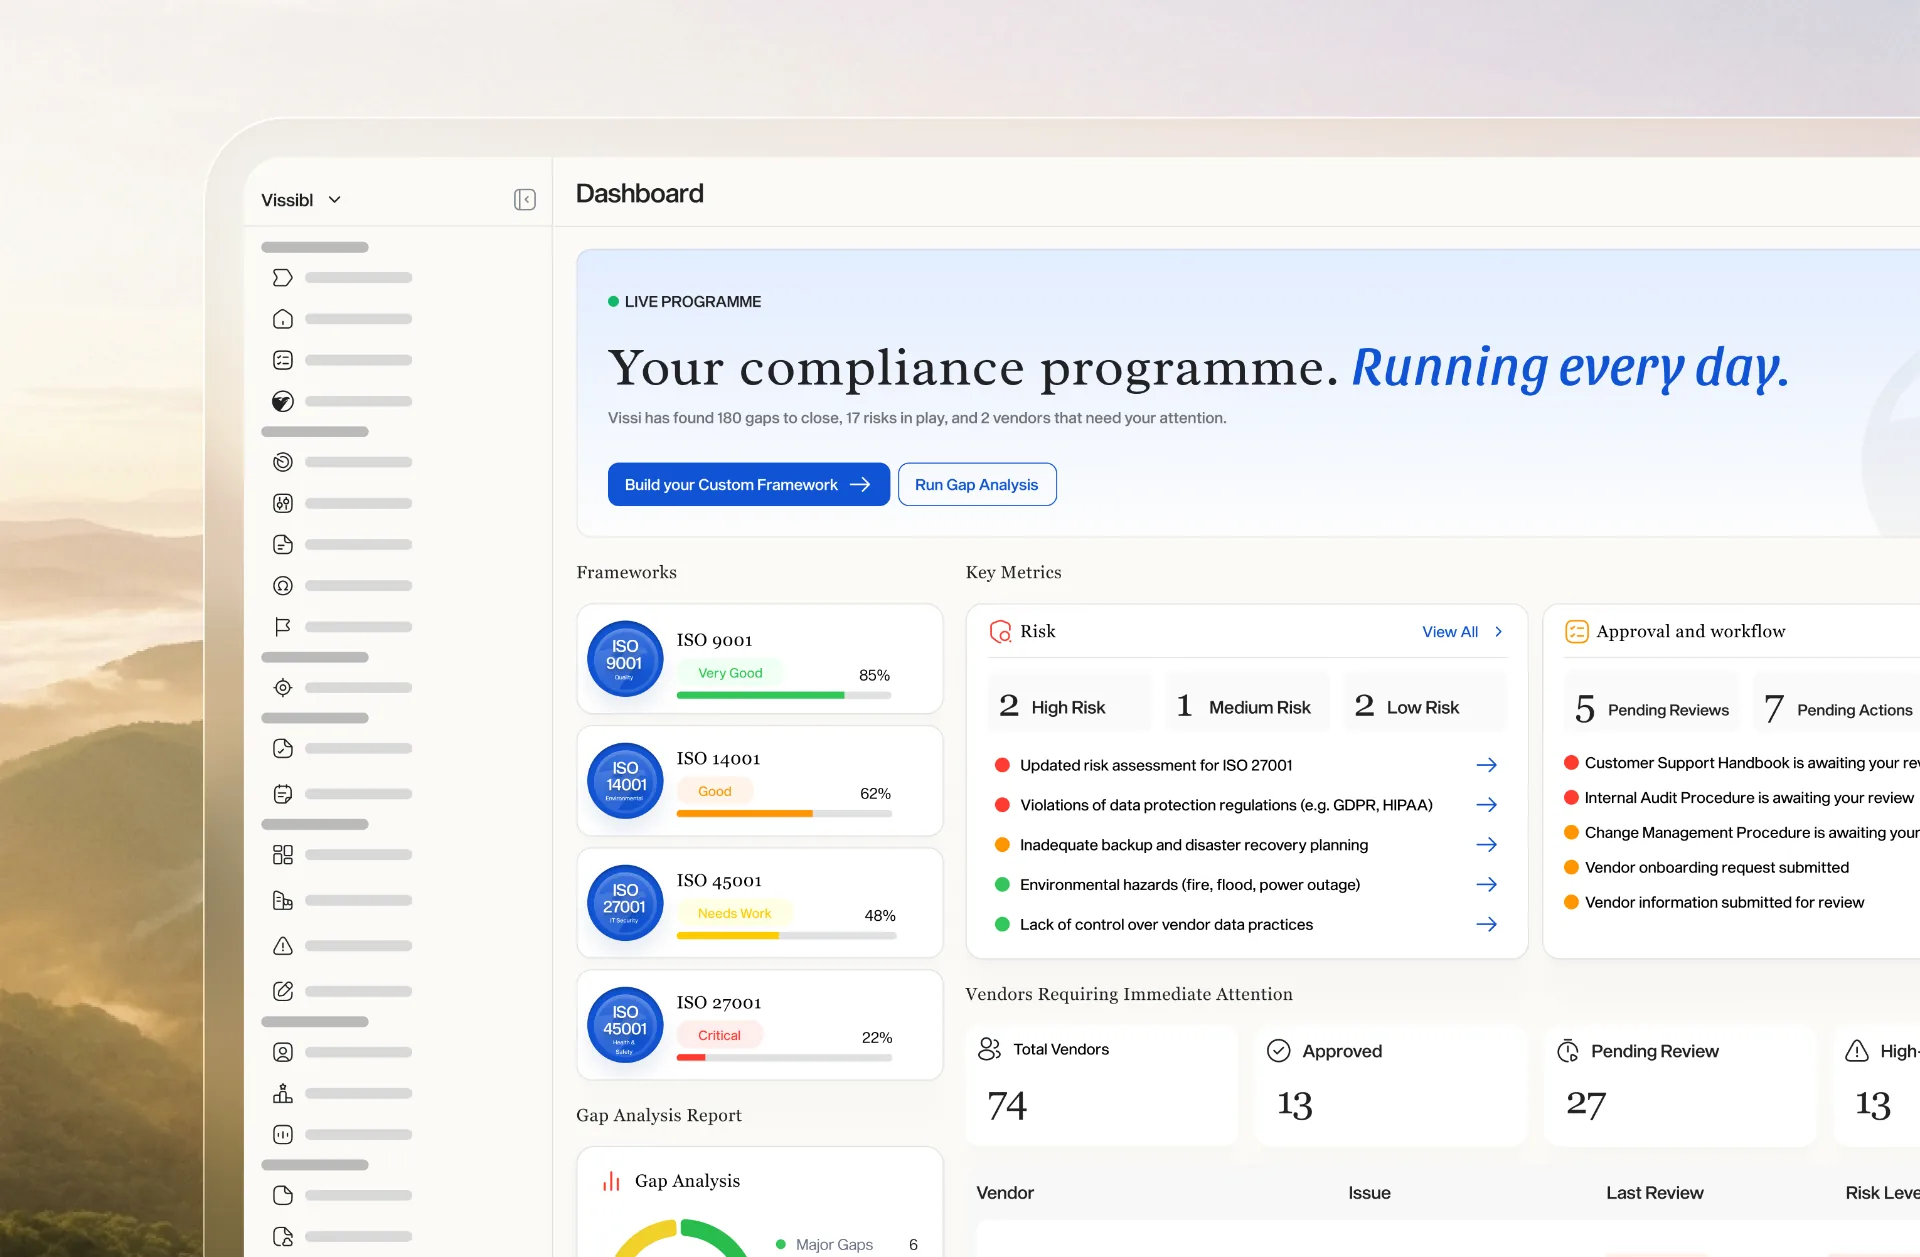Click the podium star icon in sidebar
1920x1257 pixels.
[283, 1093]
